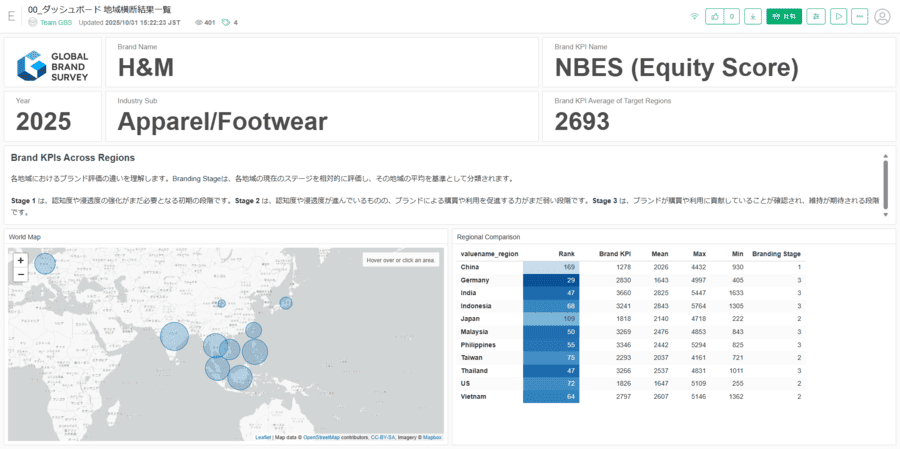This screenshot has height=449, width=900.
Task: Click the hamburger menu icon at top-left
Action: click(x=11, y=16)
